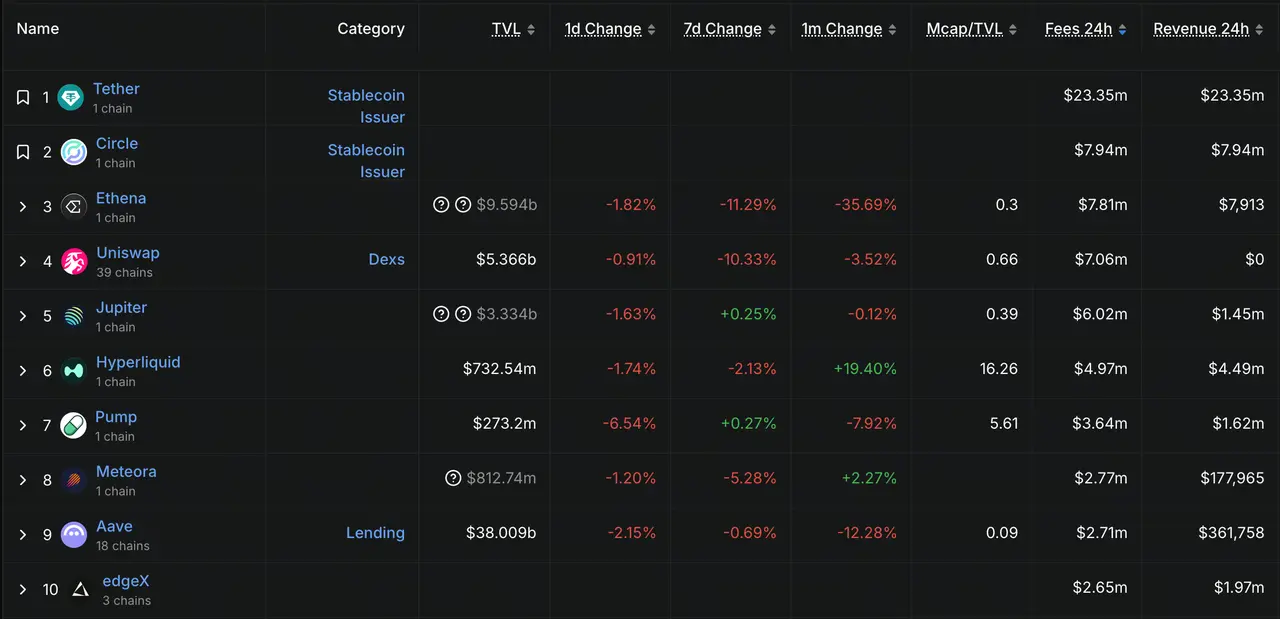The width and height of the screenshot is (1280, 619).
Task: Open the Lending category link for Aave
Action: [375, 532]
